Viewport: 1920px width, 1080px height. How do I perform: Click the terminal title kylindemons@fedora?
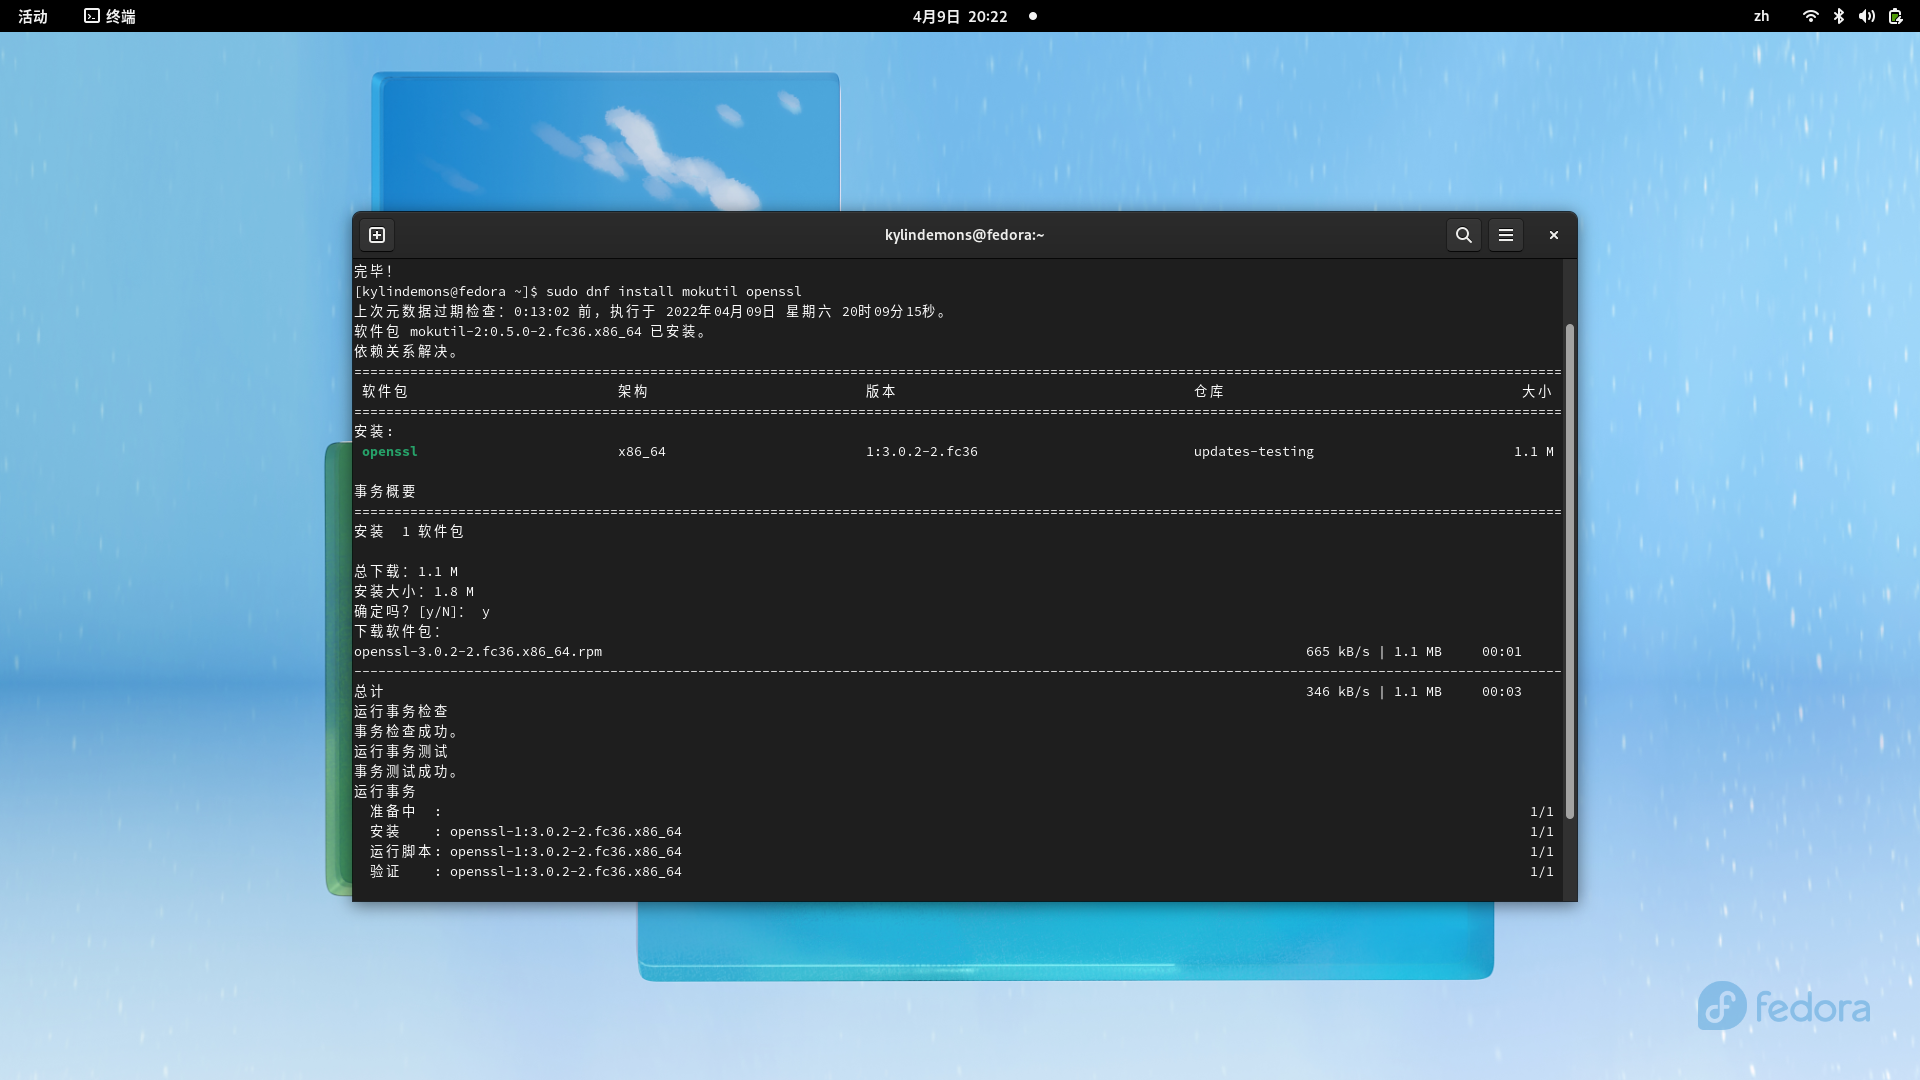[964, 235]
